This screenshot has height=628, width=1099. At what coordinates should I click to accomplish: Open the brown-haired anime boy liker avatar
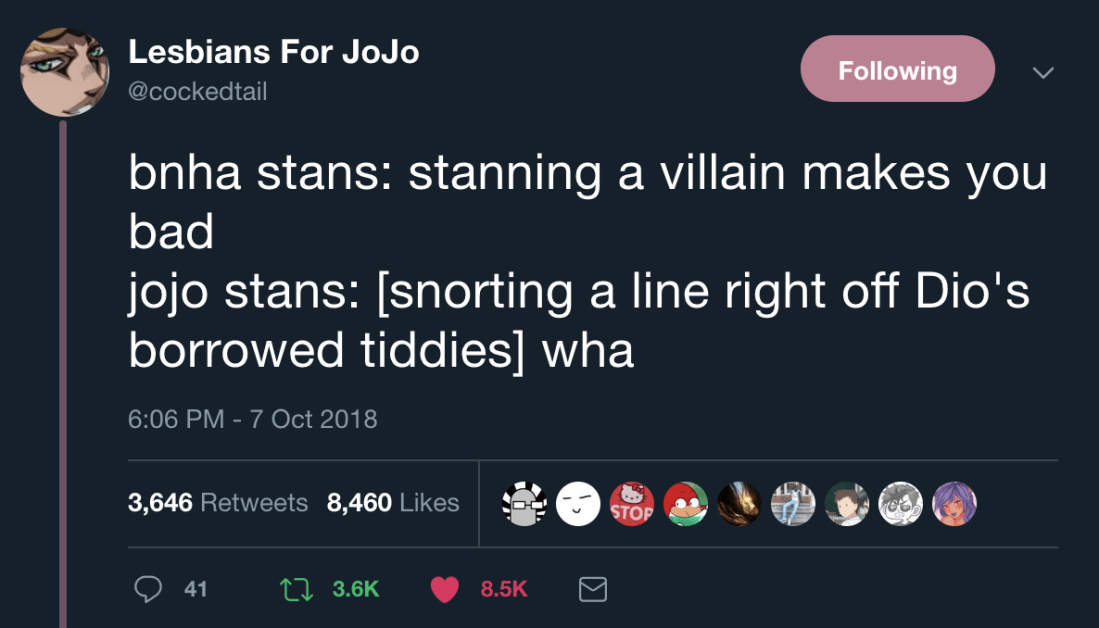[x=846, y=504]
